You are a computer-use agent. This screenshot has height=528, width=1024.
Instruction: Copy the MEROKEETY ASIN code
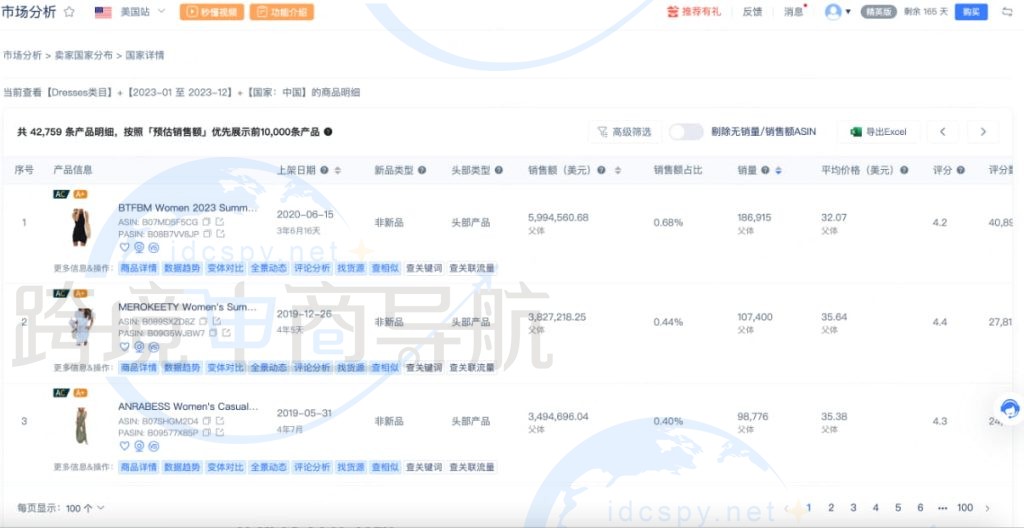(203, 322)
